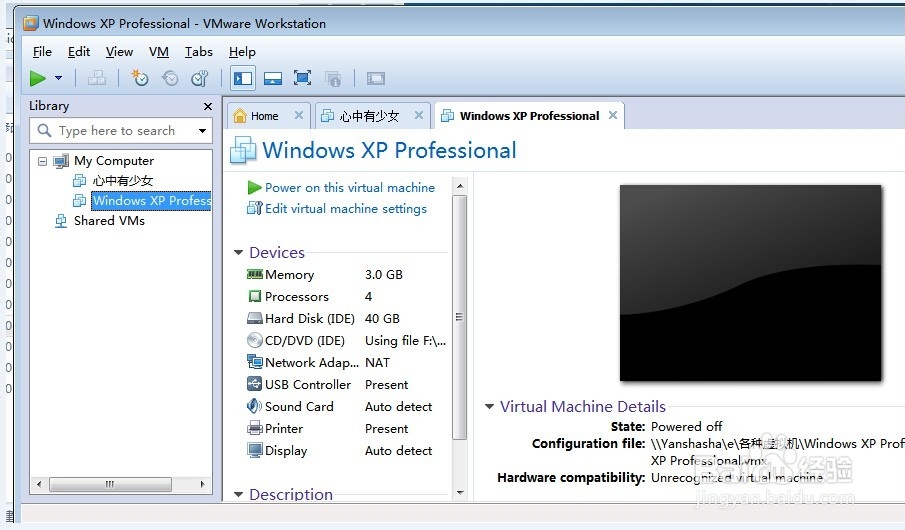Take a snapshot of the virtual machine
905x530 pixels.
click(140, 78)
